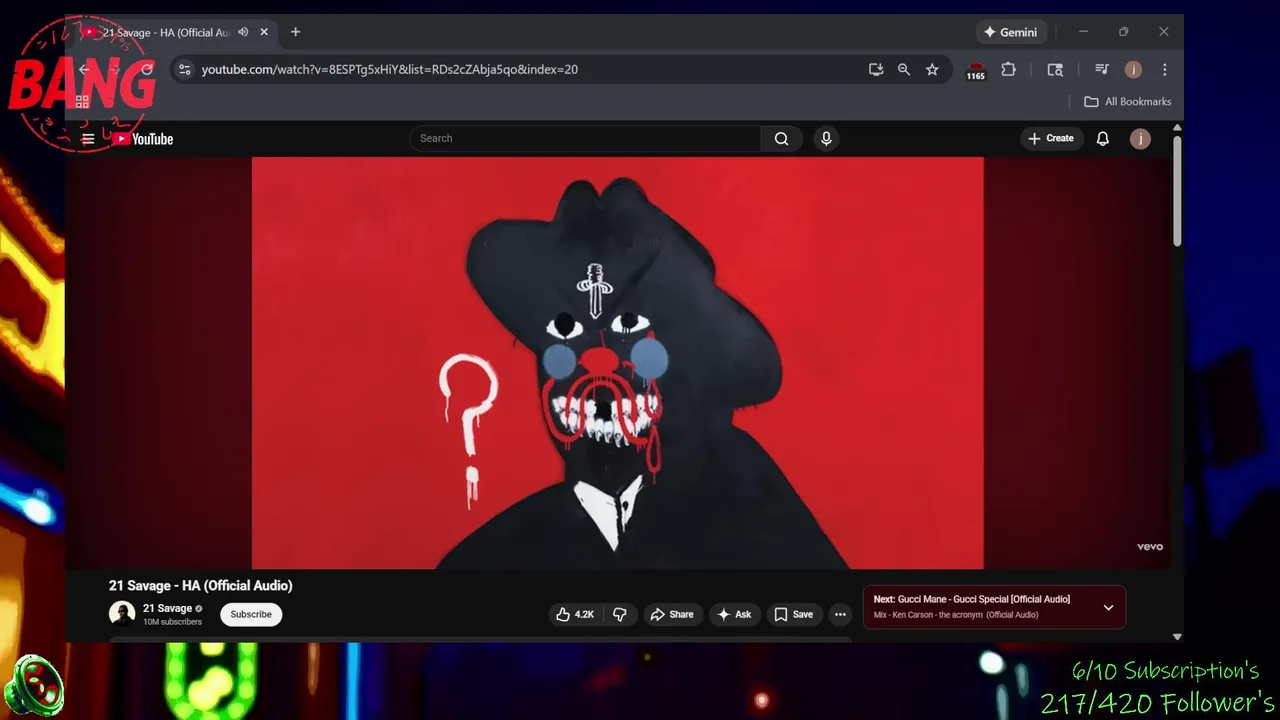Image resolution: width=1280 pixels, height=720 pixels.
Task: Open a new browser tab
Action: (295, 32)
